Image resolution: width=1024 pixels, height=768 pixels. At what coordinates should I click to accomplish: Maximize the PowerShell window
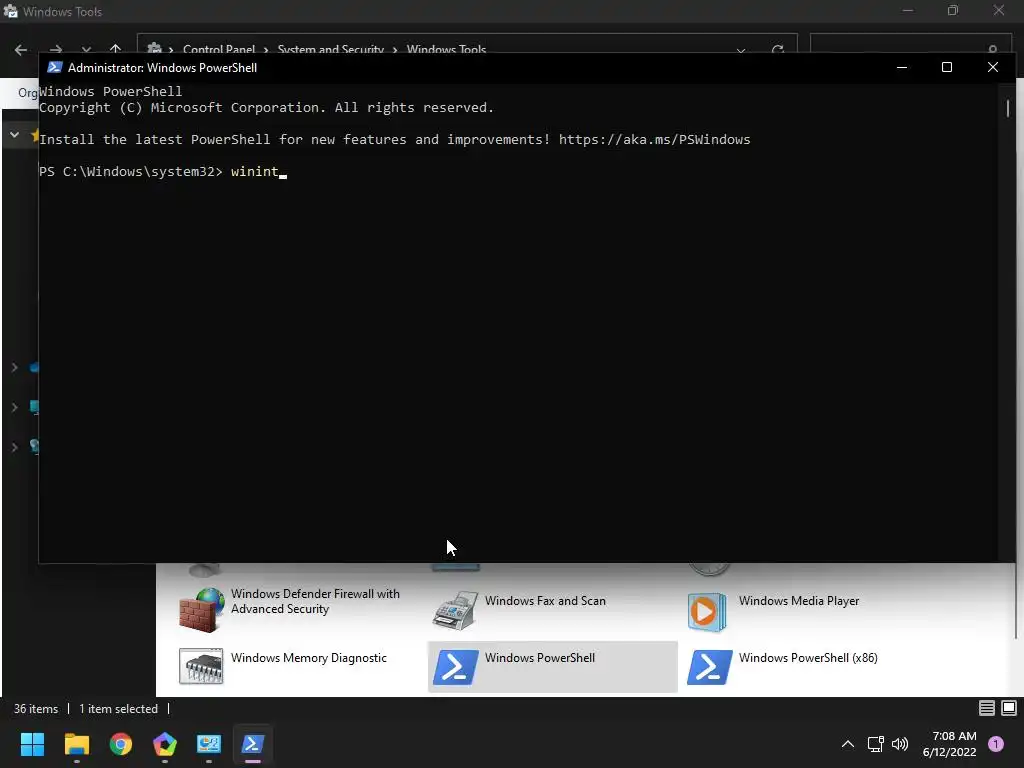click(947, 67)
